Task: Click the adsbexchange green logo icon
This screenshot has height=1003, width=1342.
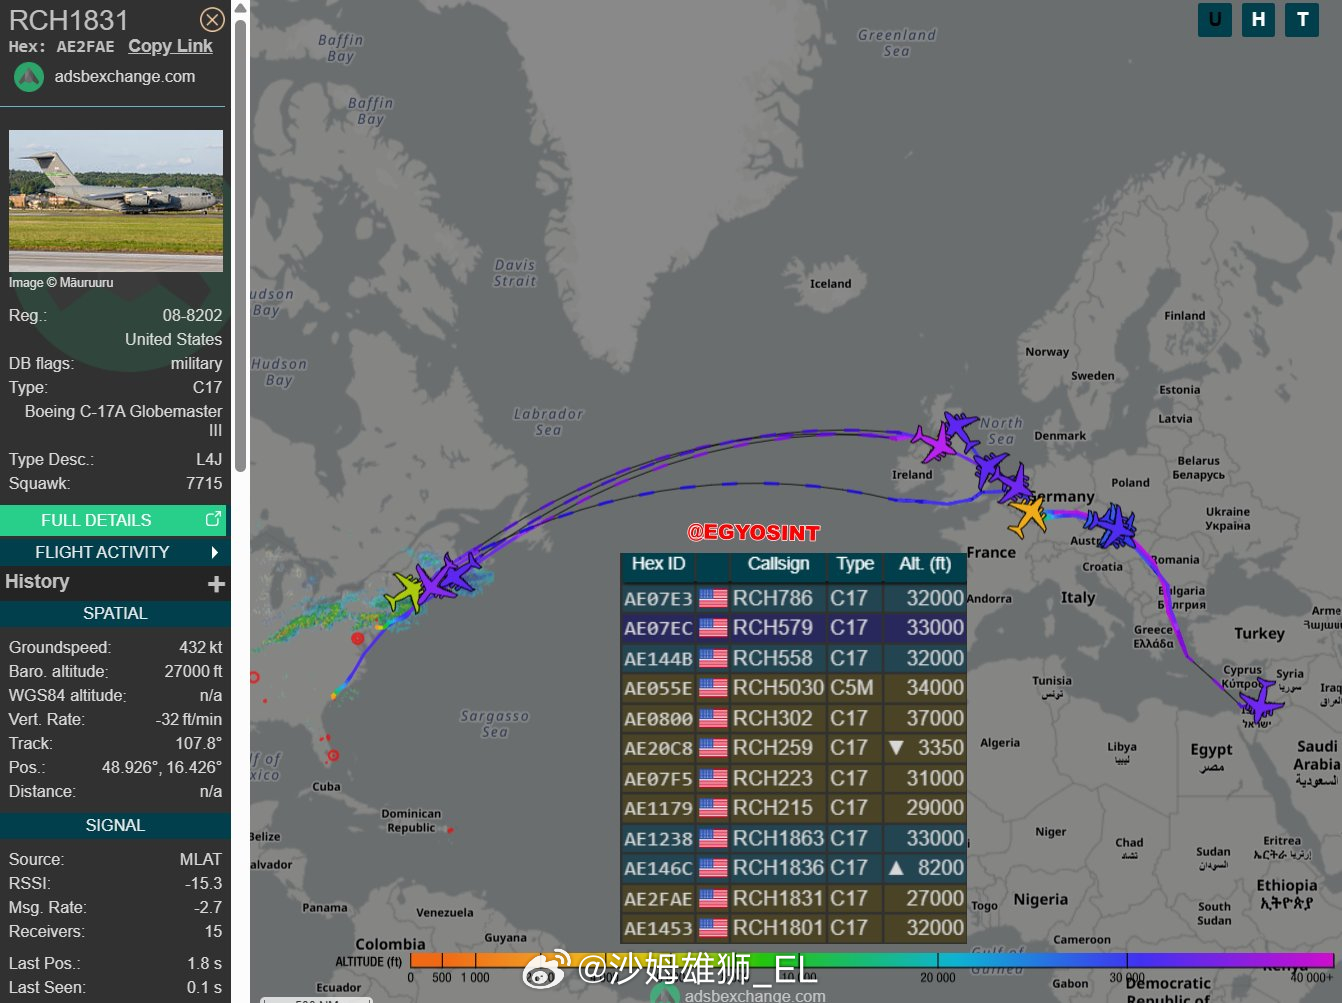Action: [29, 77]
